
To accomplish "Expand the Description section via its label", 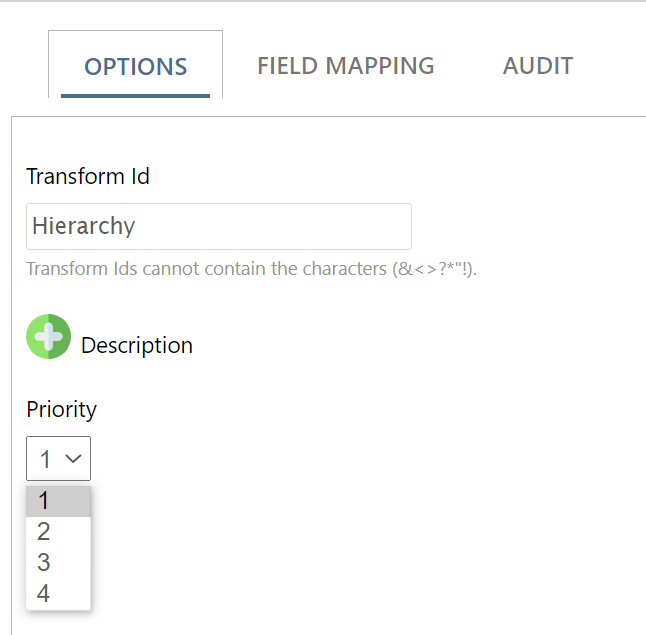I will point(137,345).
